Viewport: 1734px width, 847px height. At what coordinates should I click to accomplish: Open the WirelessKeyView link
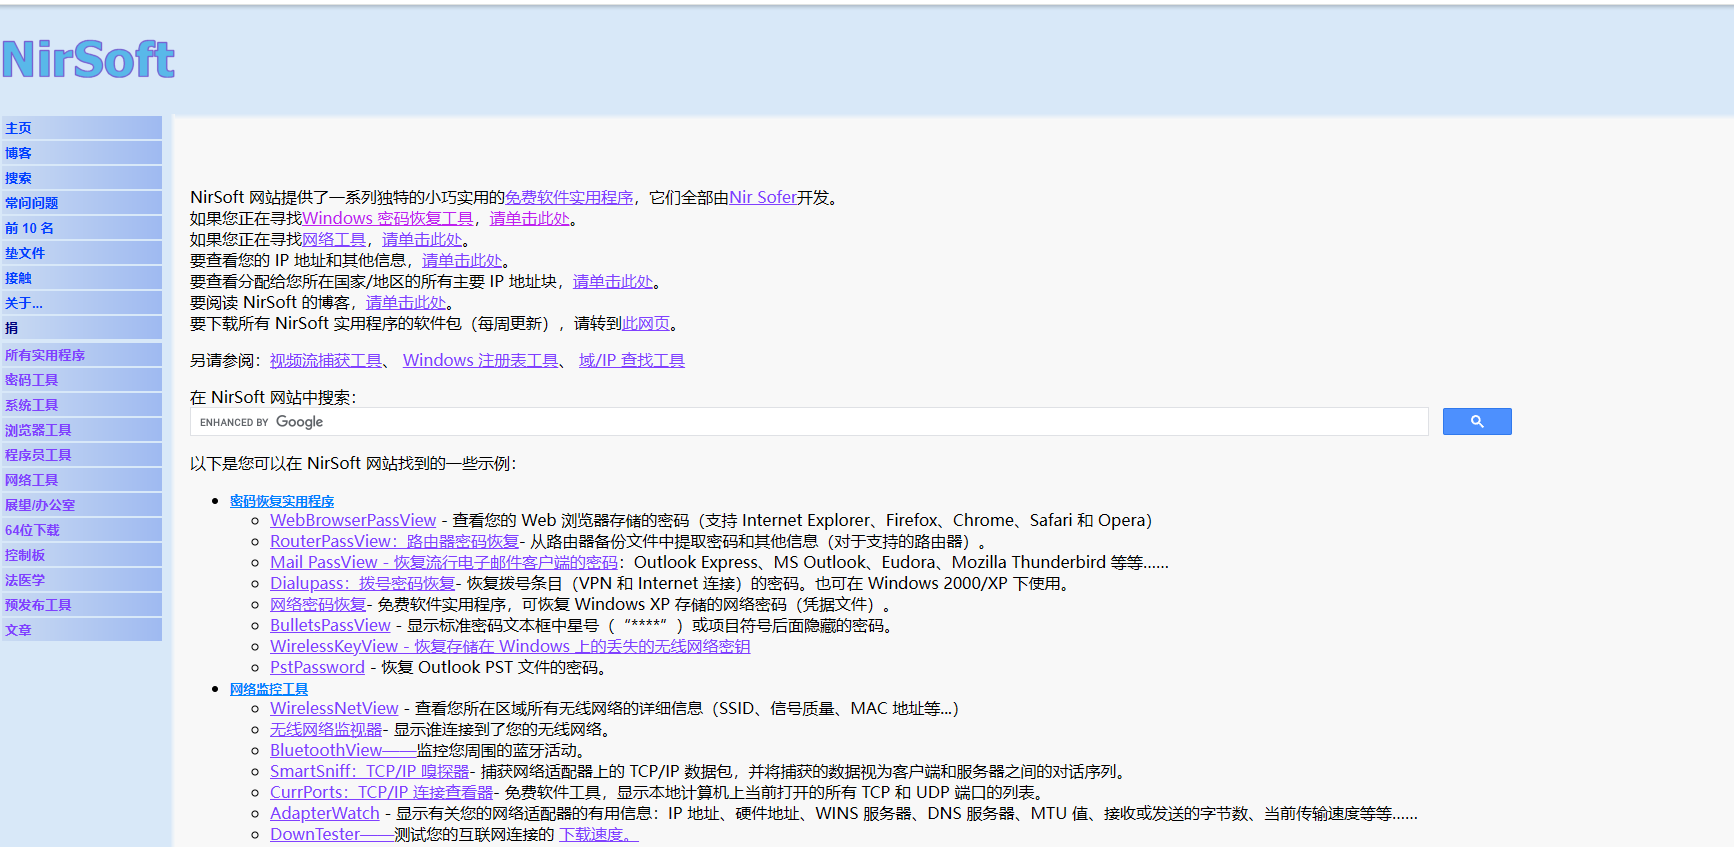(x=510, y=646)
